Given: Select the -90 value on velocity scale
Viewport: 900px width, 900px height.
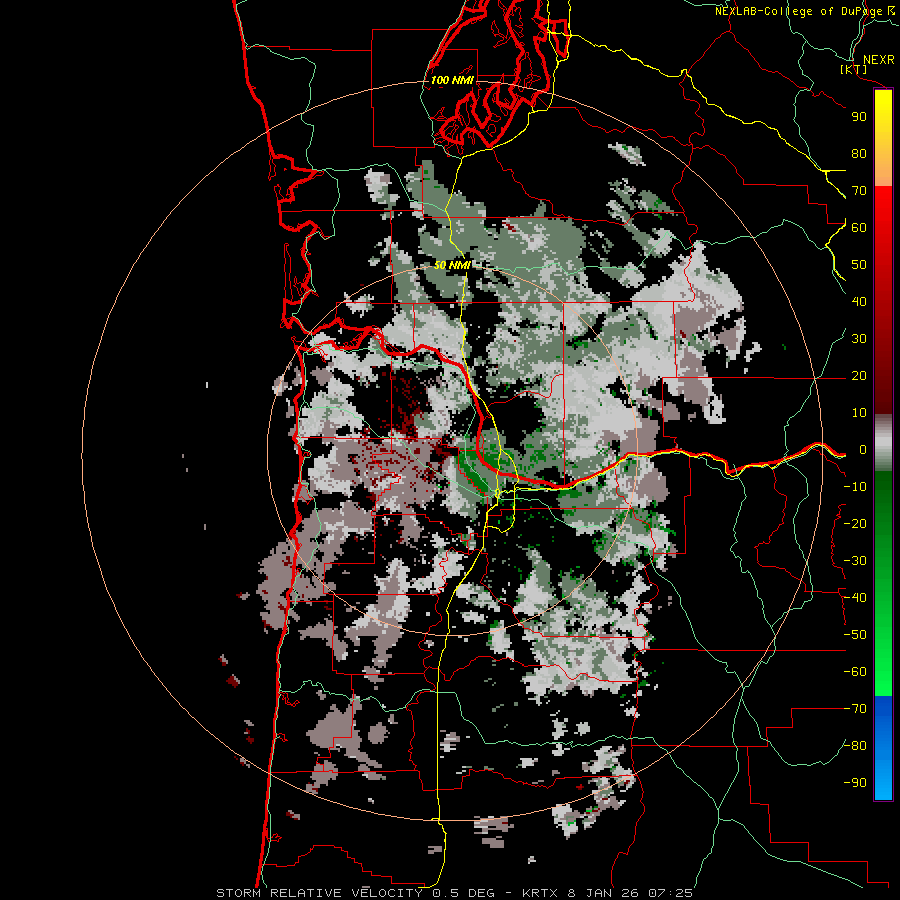Looking at the screenshot, I should coord(855,783).
